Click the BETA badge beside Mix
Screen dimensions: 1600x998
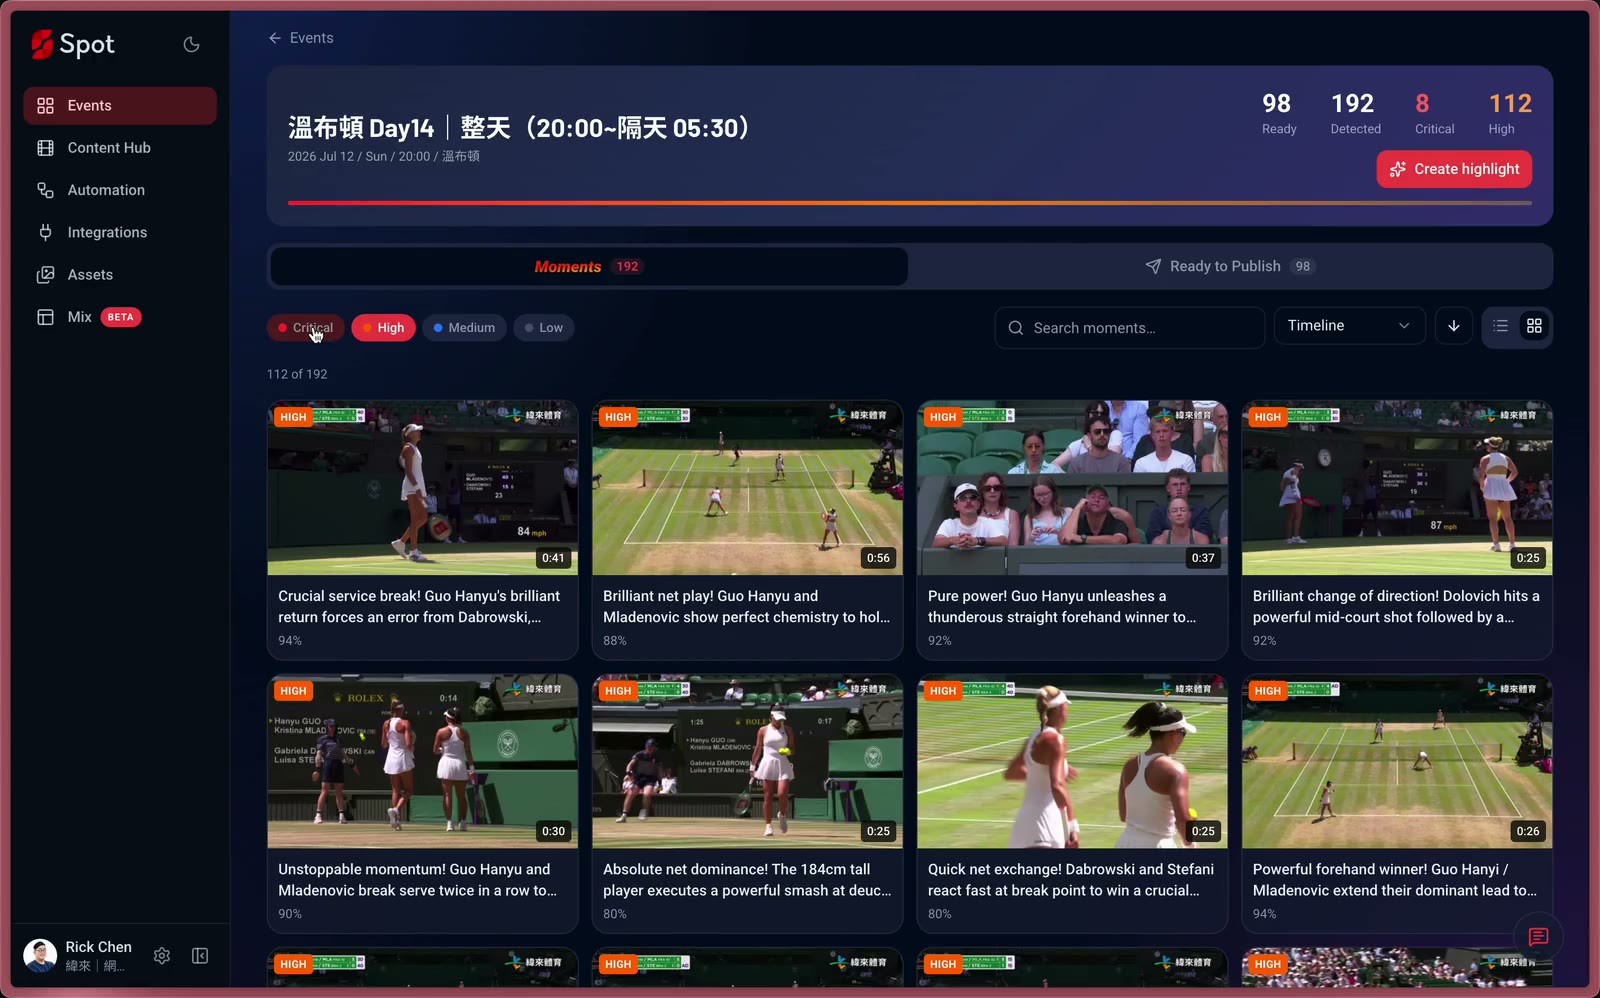(x=120, y=317)
